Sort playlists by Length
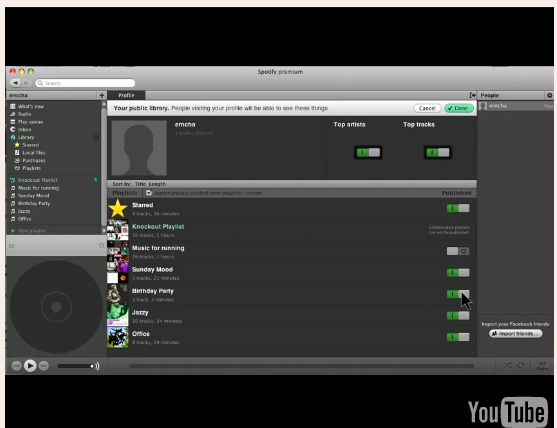Screen dimensions: 557x428 (x=157, y=184)
